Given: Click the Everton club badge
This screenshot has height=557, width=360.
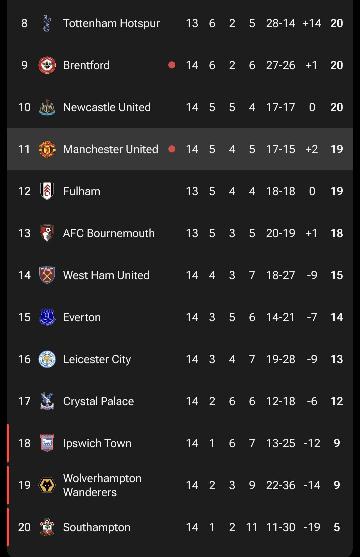Looking at the screenshot, I should coord(47,317).
